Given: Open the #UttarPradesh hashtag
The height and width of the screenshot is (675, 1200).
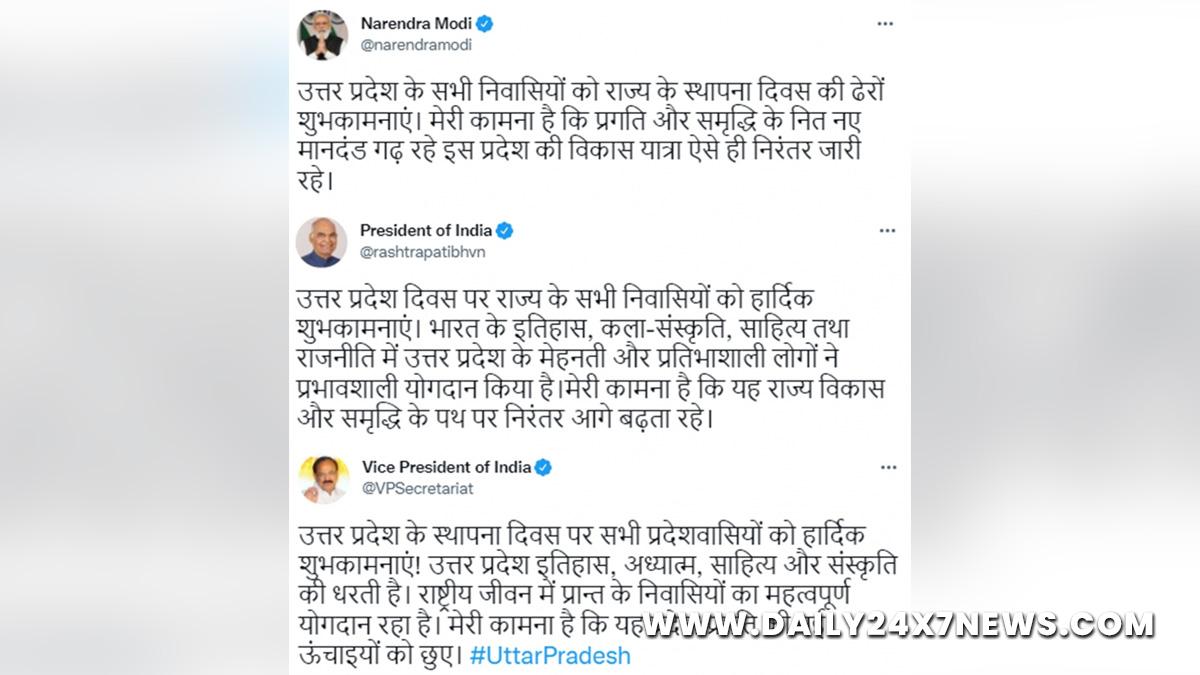Looking at the screenshot, I should (x=549, y=656).
